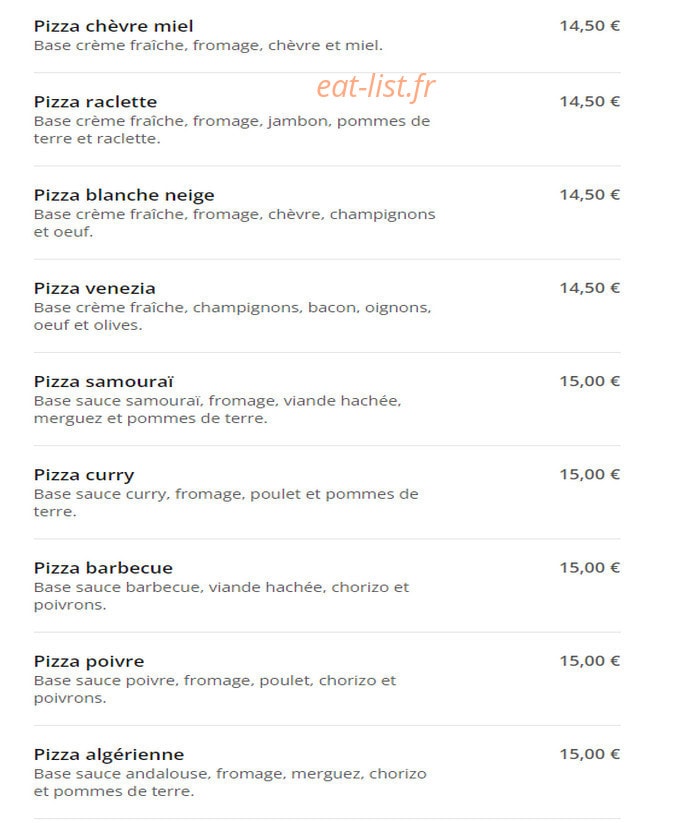Click the Pizza raclette price
The width and height of the screenshot is (687, 828).
pyautogui.click(x=590, y=101)
